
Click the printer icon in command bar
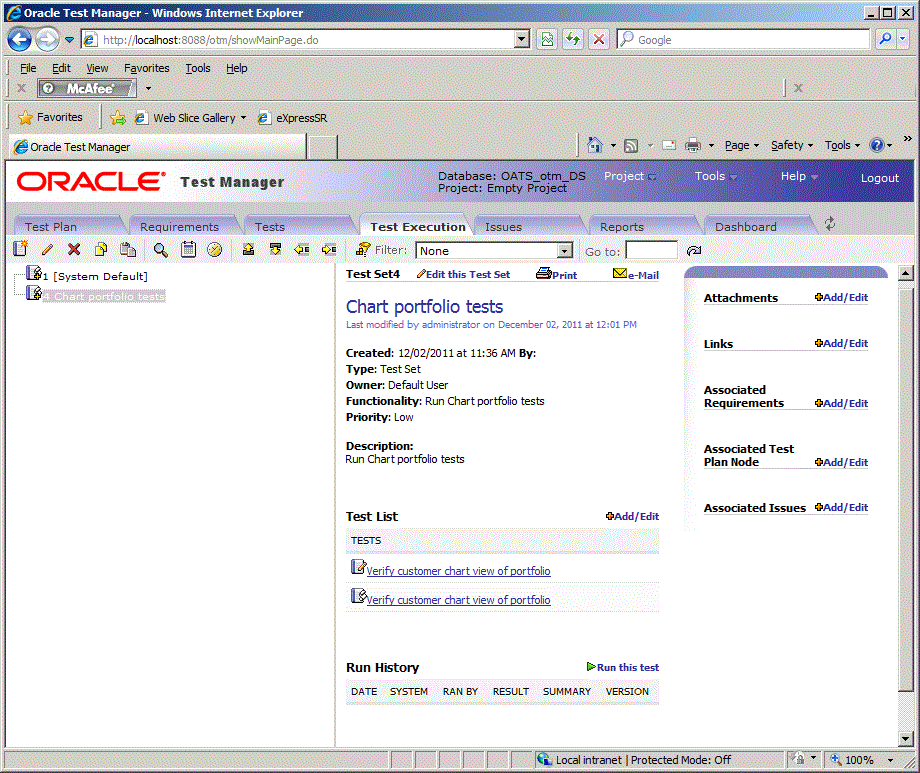pos(693,145)
